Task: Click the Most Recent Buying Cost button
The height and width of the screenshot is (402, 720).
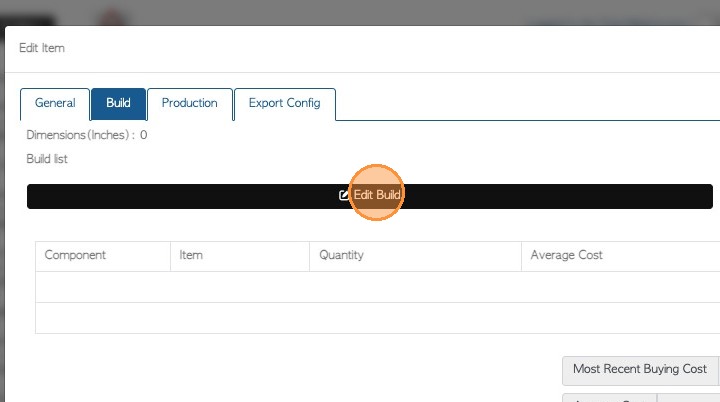Action: 639,370
